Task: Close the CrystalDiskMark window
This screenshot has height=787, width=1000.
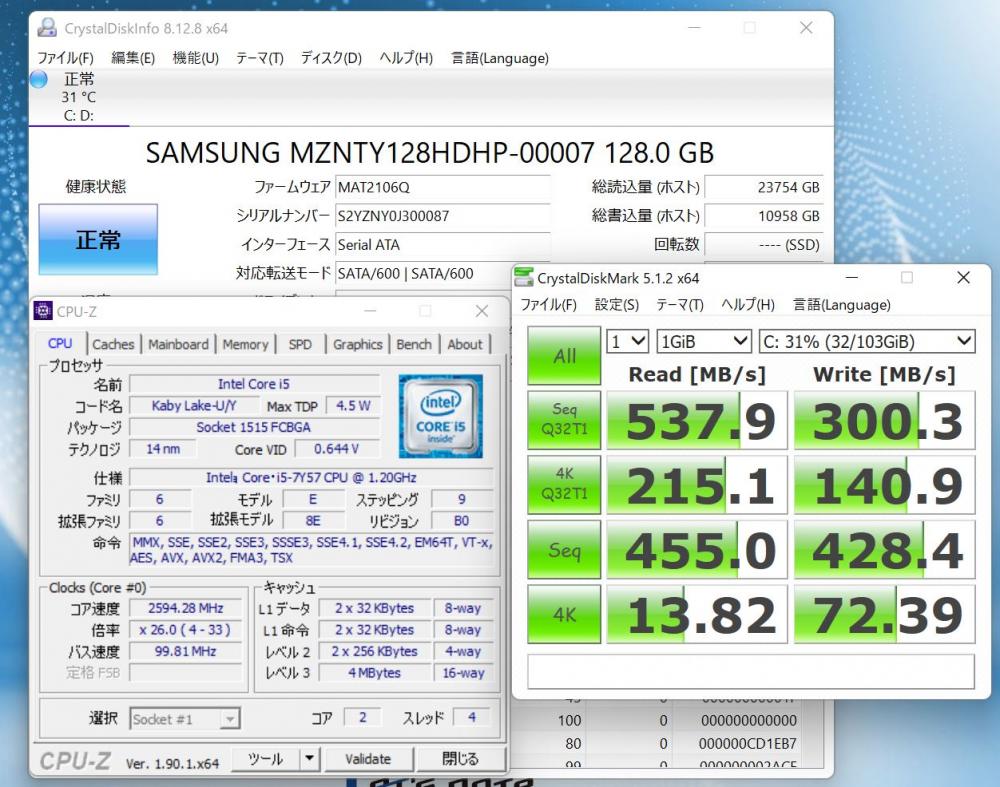Action: point(964,277)
